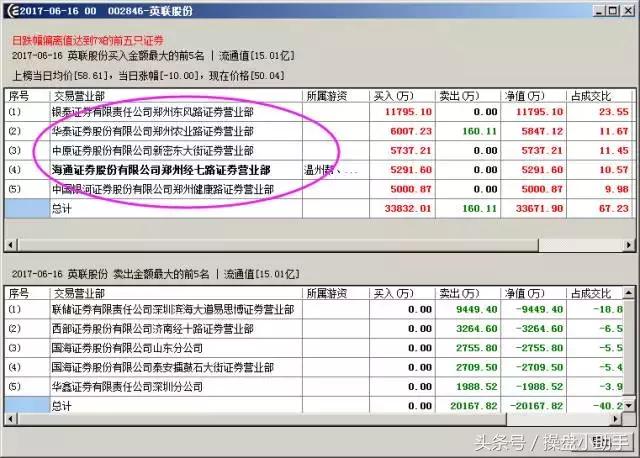The height and width of the screenshot is (458, 640).
Task: Click sell amount 9449.40
Action: (477, 309)
